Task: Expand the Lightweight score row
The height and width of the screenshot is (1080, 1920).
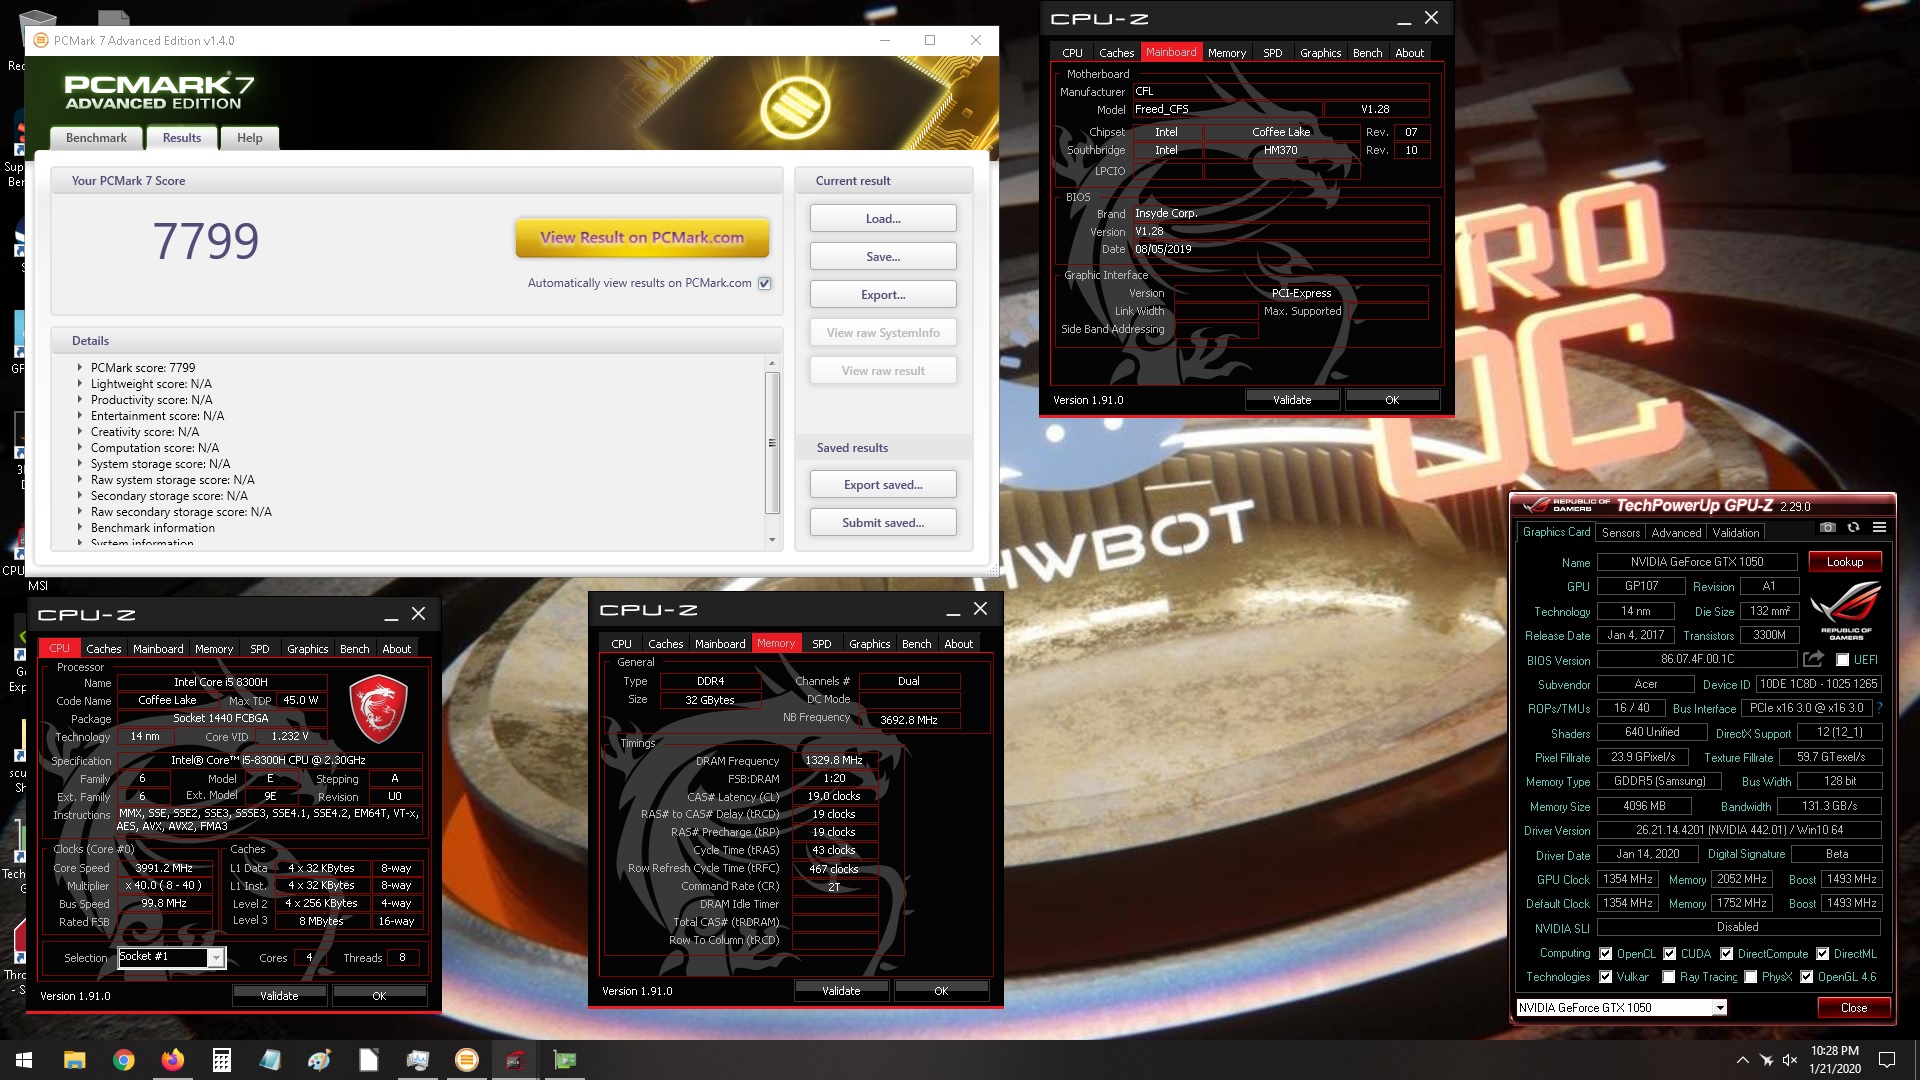Action: [79, 384]
